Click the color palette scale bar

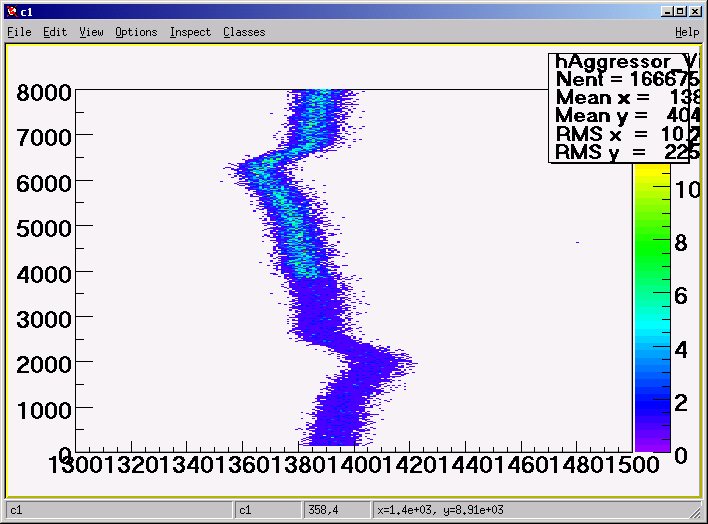(x=652, y=307)
